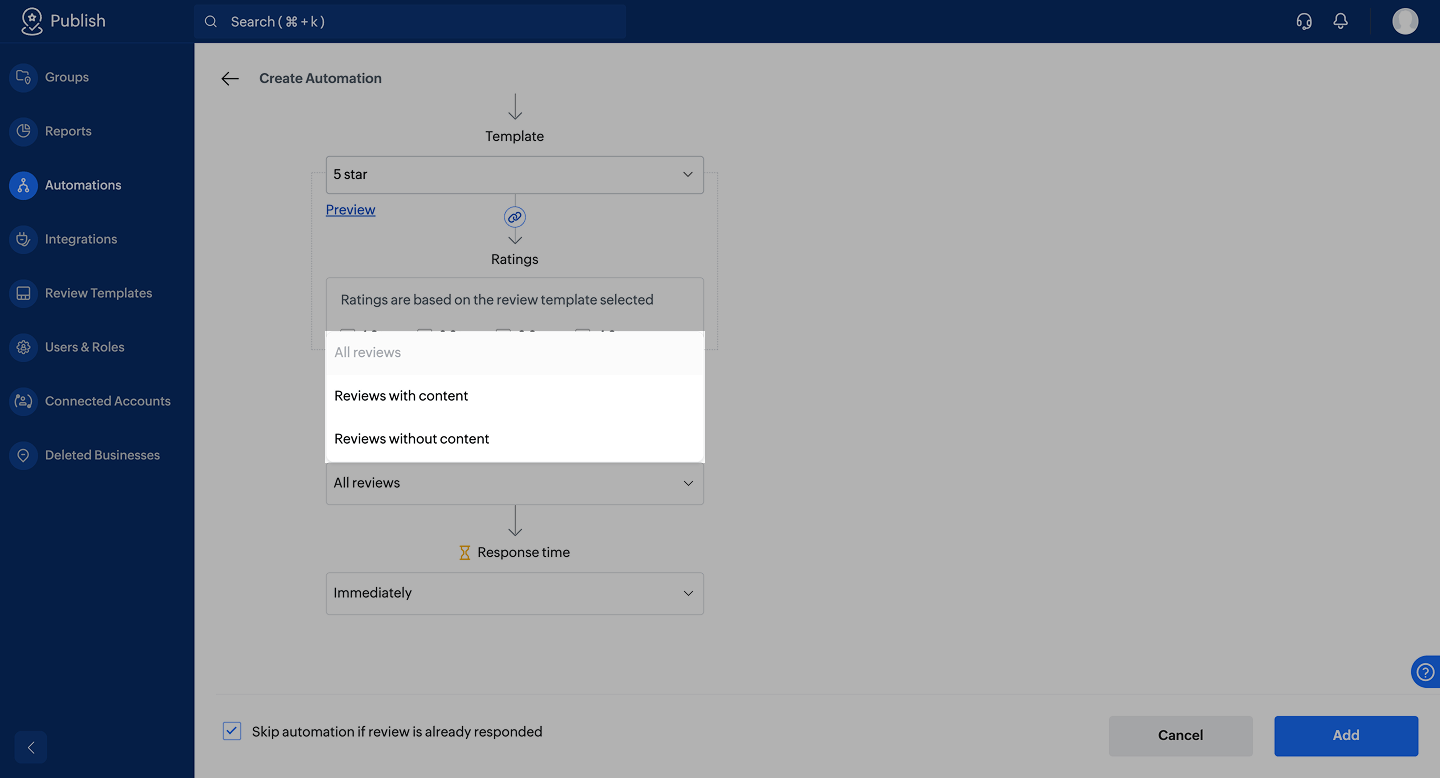The height and width of the screenshot is (778, 1440).
Task: Open Connected Accounts sidebar icon
Action: tap(23, 401)
